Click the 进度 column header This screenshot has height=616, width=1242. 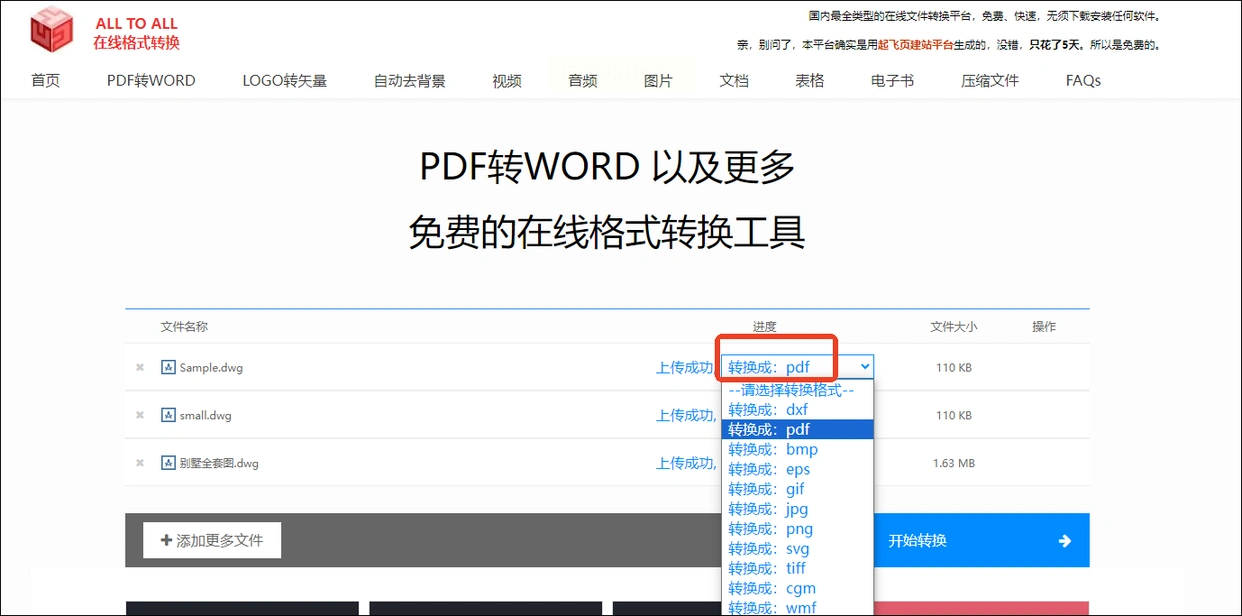pos(764,327)
